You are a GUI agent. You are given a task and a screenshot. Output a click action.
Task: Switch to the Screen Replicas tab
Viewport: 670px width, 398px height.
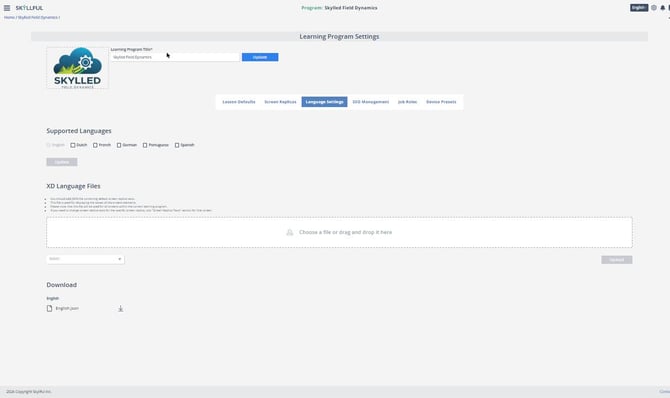[x=280, y=102]
